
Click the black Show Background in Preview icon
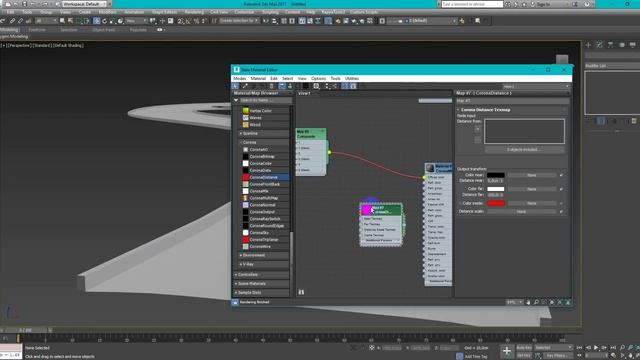click(305, 86)
